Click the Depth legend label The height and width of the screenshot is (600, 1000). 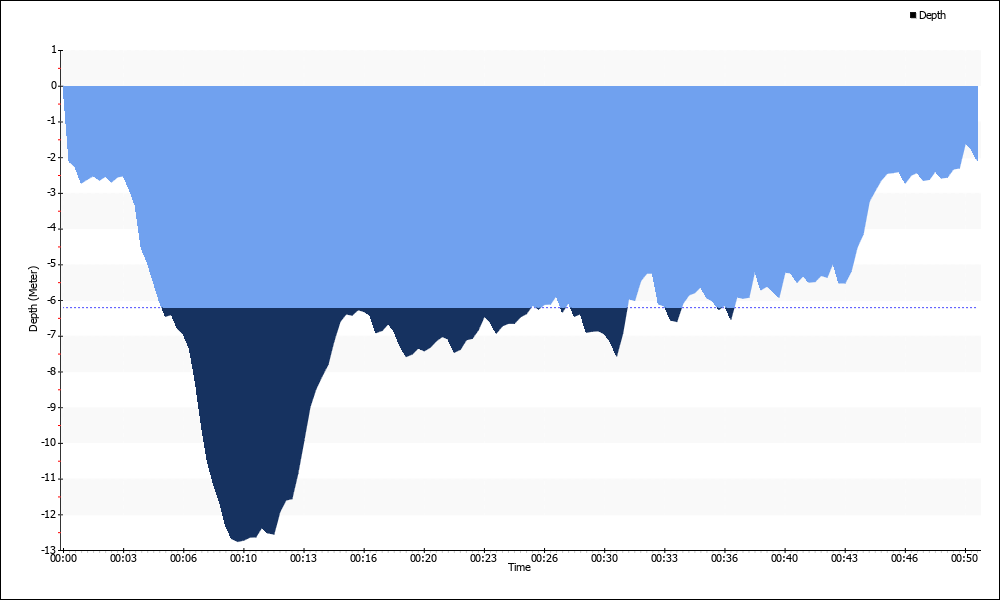tap(932, 15)
